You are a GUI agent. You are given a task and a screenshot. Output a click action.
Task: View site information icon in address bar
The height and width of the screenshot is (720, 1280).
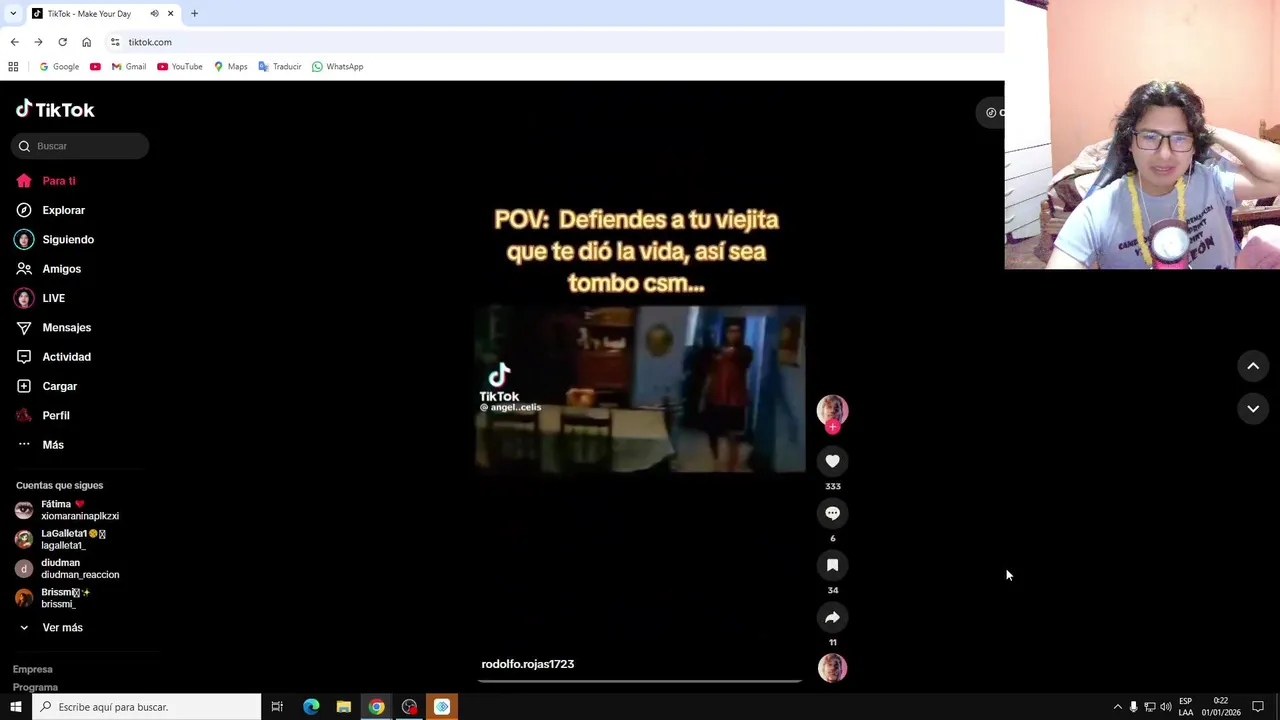point(115,42)
